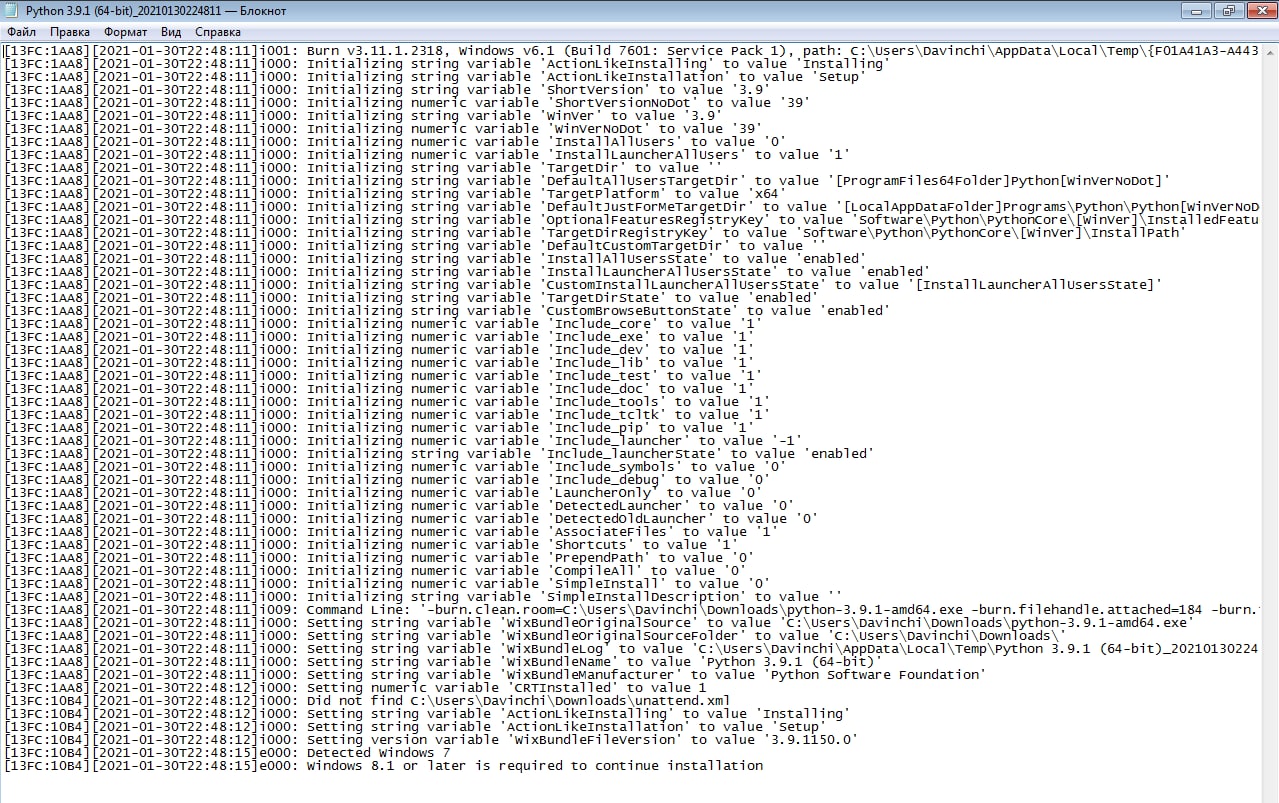Minimize the Notepad window

click(1195, 10)
